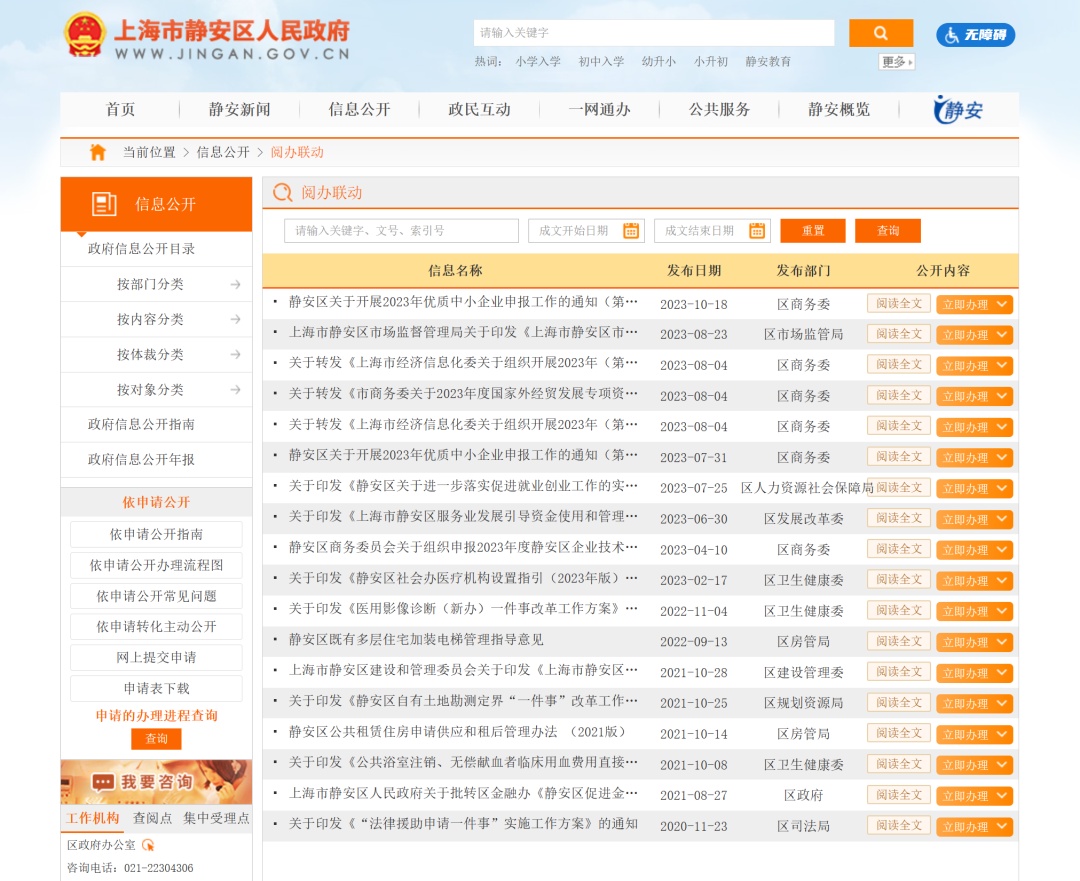The height and width of the screenshot is (881, 1080).
Task: Expand 按部门分类 arrow item
Action: 235,284
